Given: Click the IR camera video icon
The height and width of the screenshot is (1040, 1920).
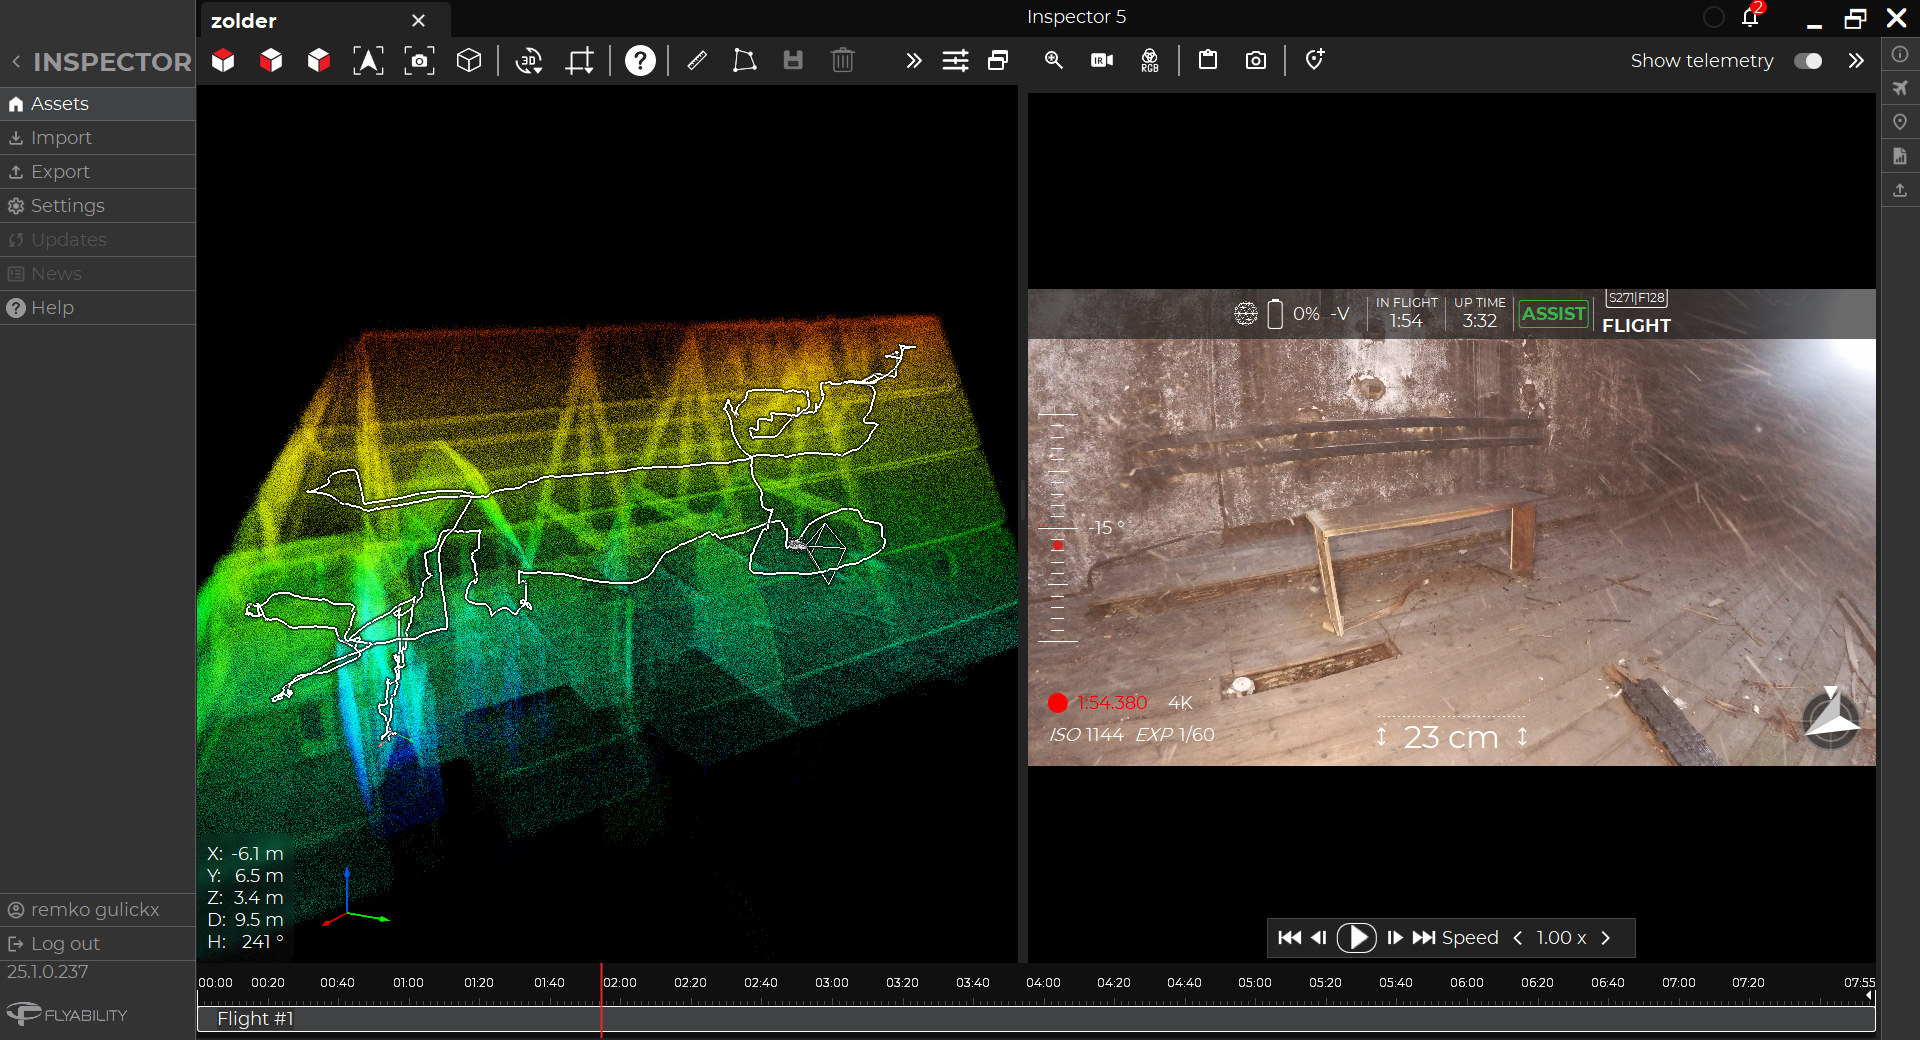Looking at the screenshot, I should pos(1102,61).
